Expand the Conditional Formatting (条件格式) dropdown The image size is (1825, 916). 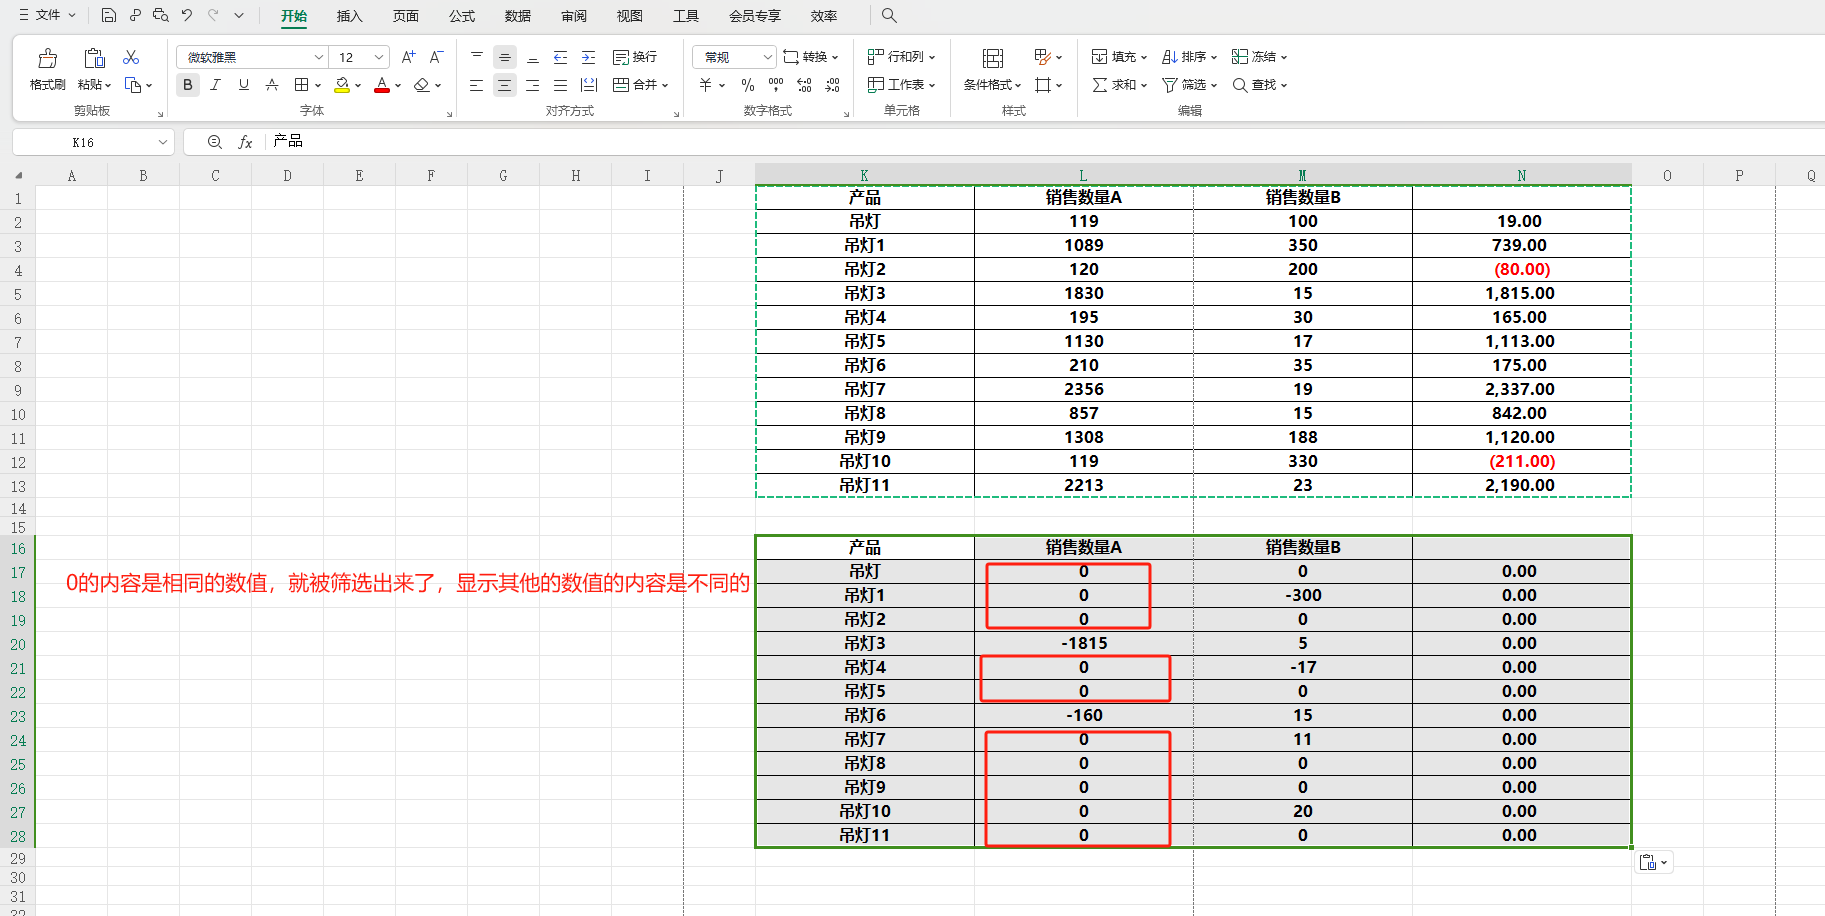[1018, 85]
